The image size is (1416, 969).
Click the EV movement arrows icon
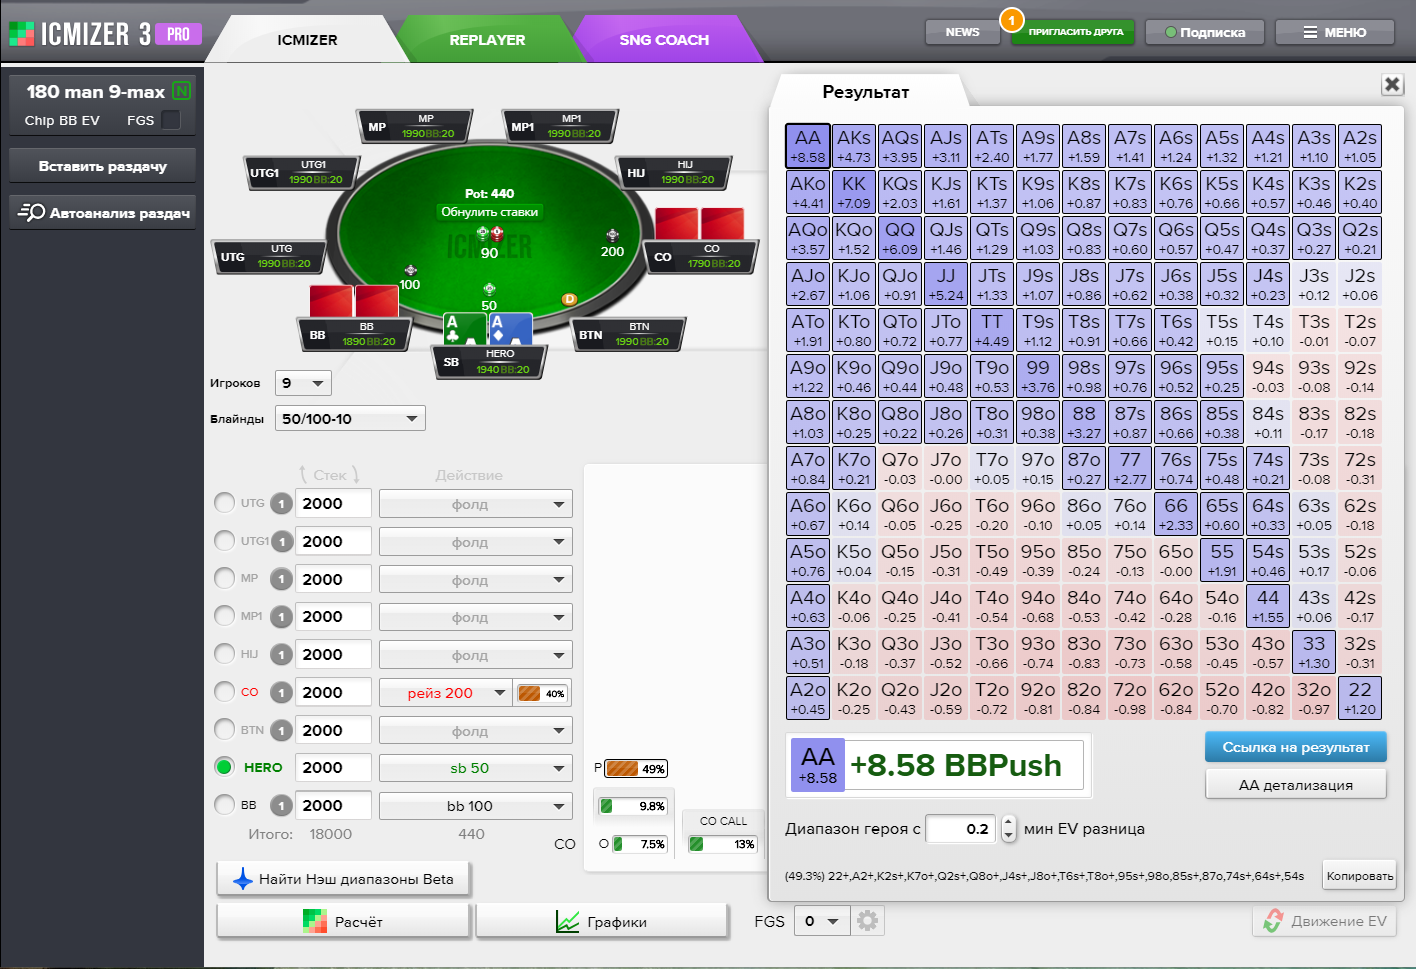(x=1273, y=921)
